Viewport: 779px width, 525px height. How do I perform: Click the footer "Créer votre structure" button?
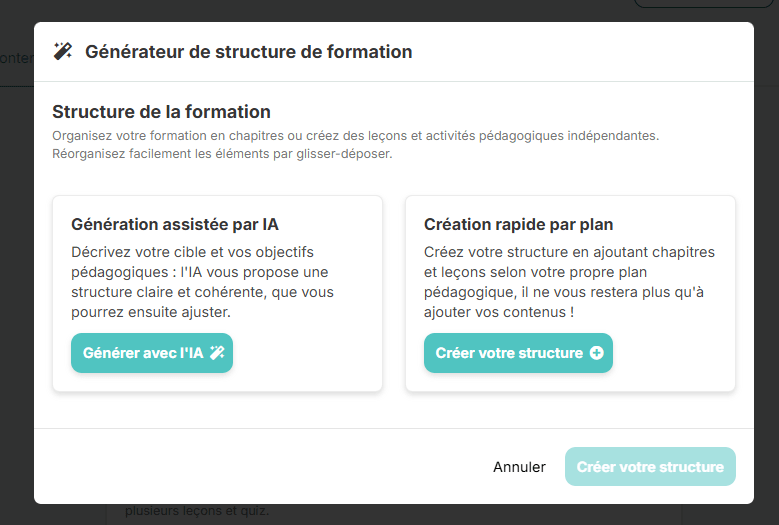650,467
